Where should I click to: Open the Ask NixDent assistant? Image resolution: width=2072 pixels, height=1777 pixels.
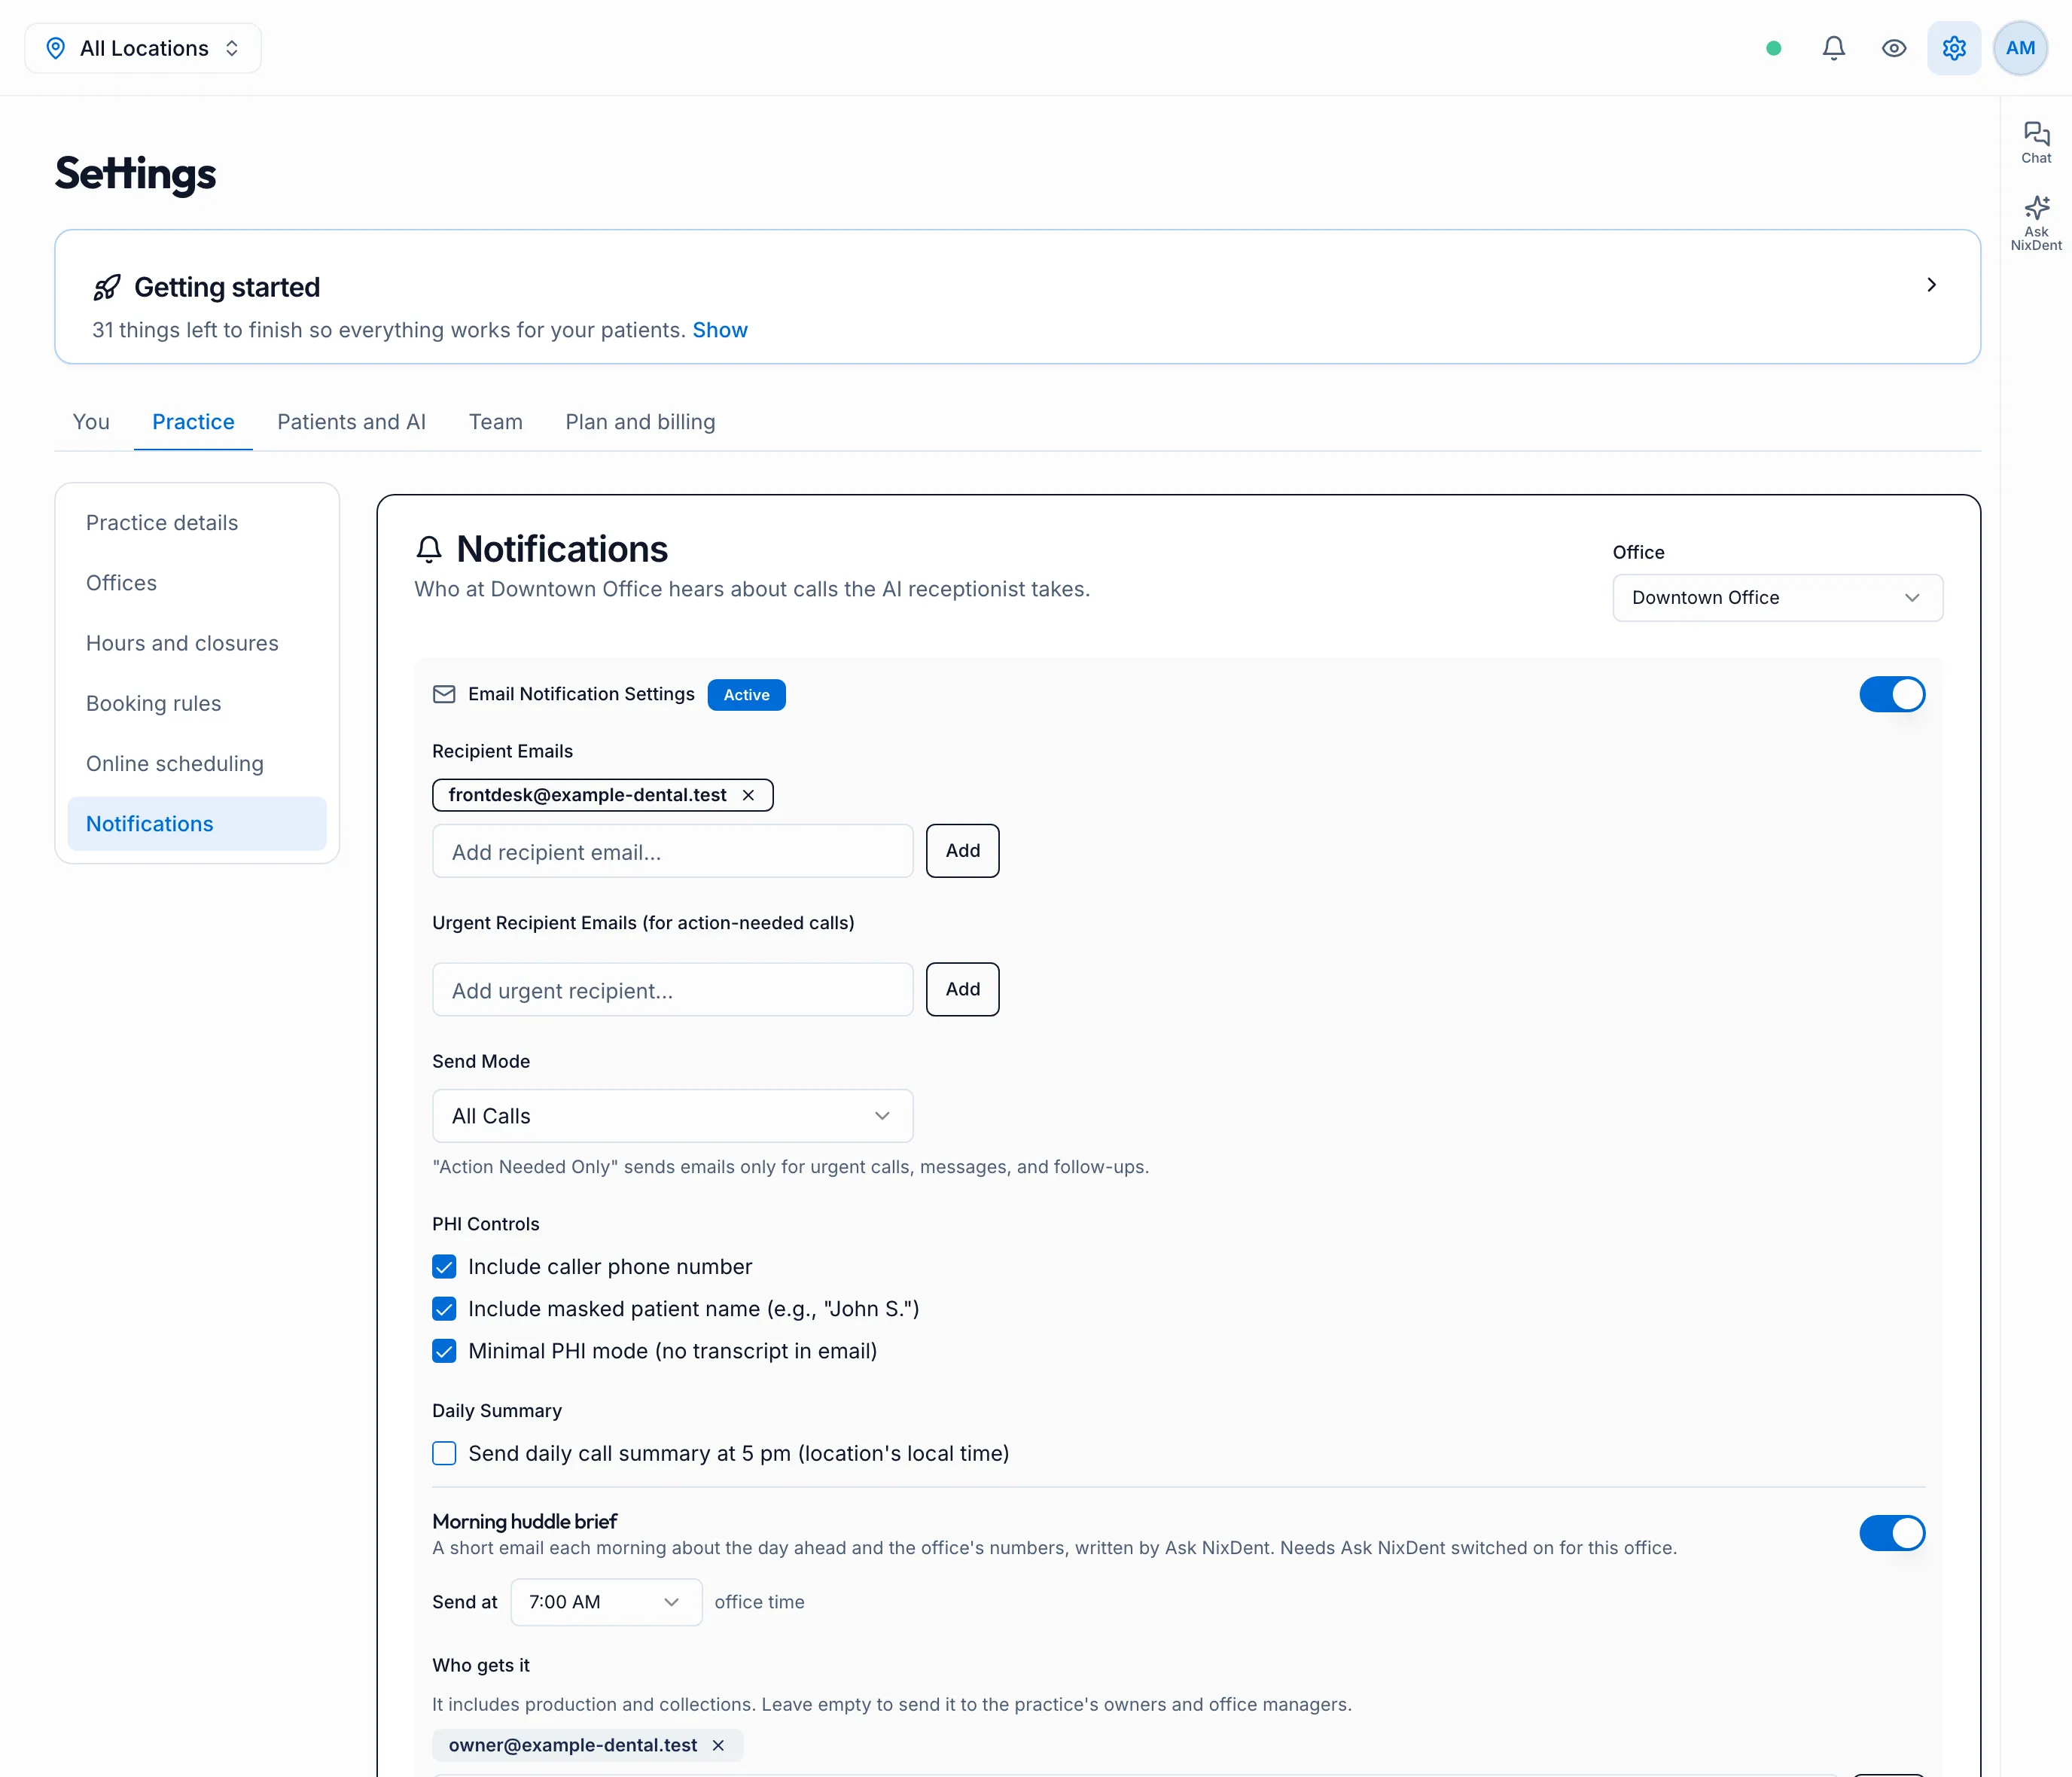click(2036, 223)
